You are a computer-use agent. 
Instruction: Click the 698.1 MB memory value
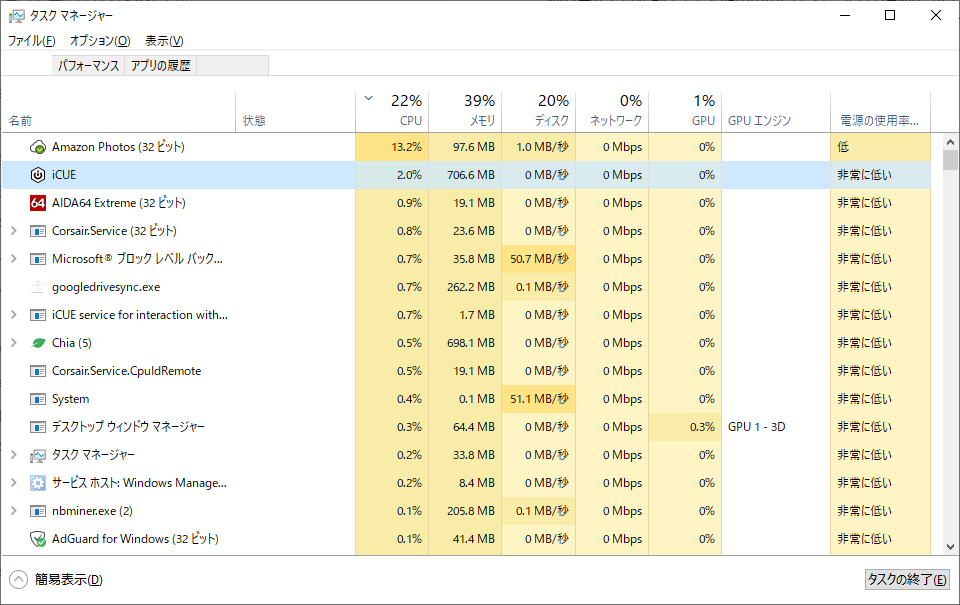coord(471,343)
